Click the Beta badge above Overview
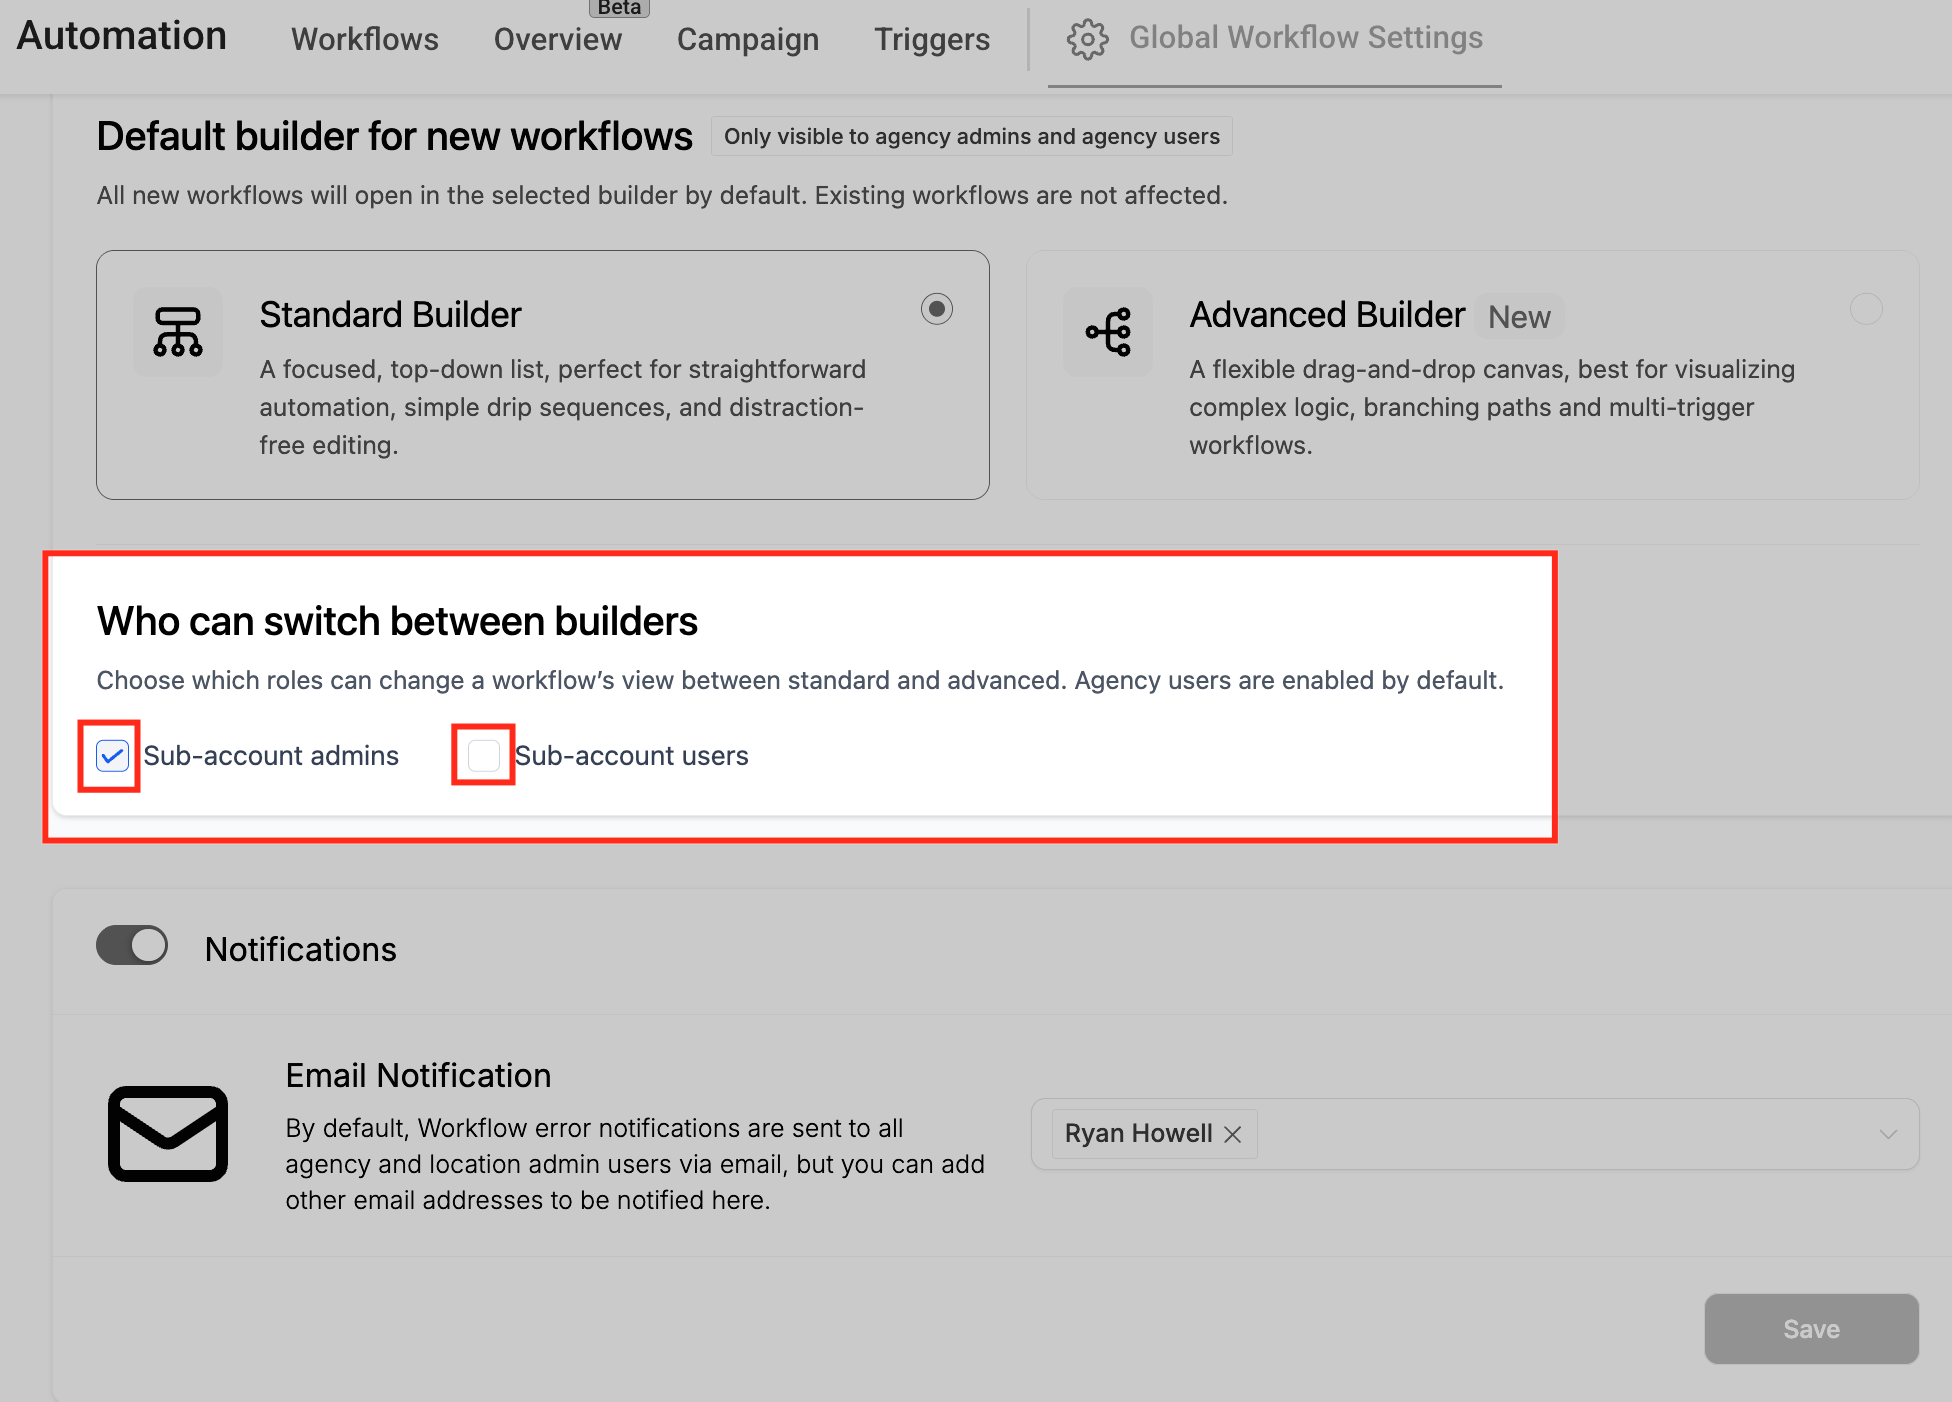 (x=619, y=8)
